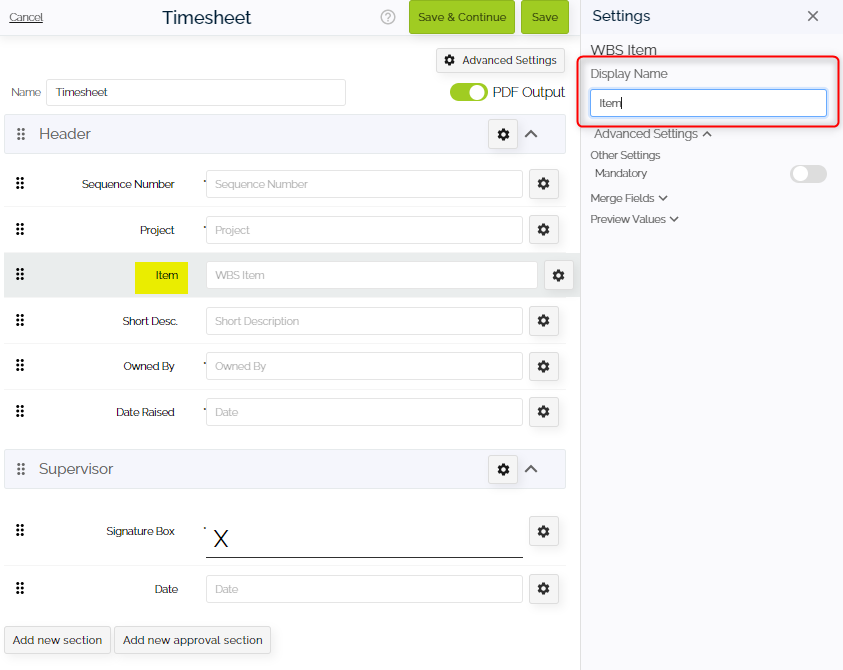This screenshot has height=670, width=843.
Task: Click the Owned By placeholder field
Action: pos(364,366)
